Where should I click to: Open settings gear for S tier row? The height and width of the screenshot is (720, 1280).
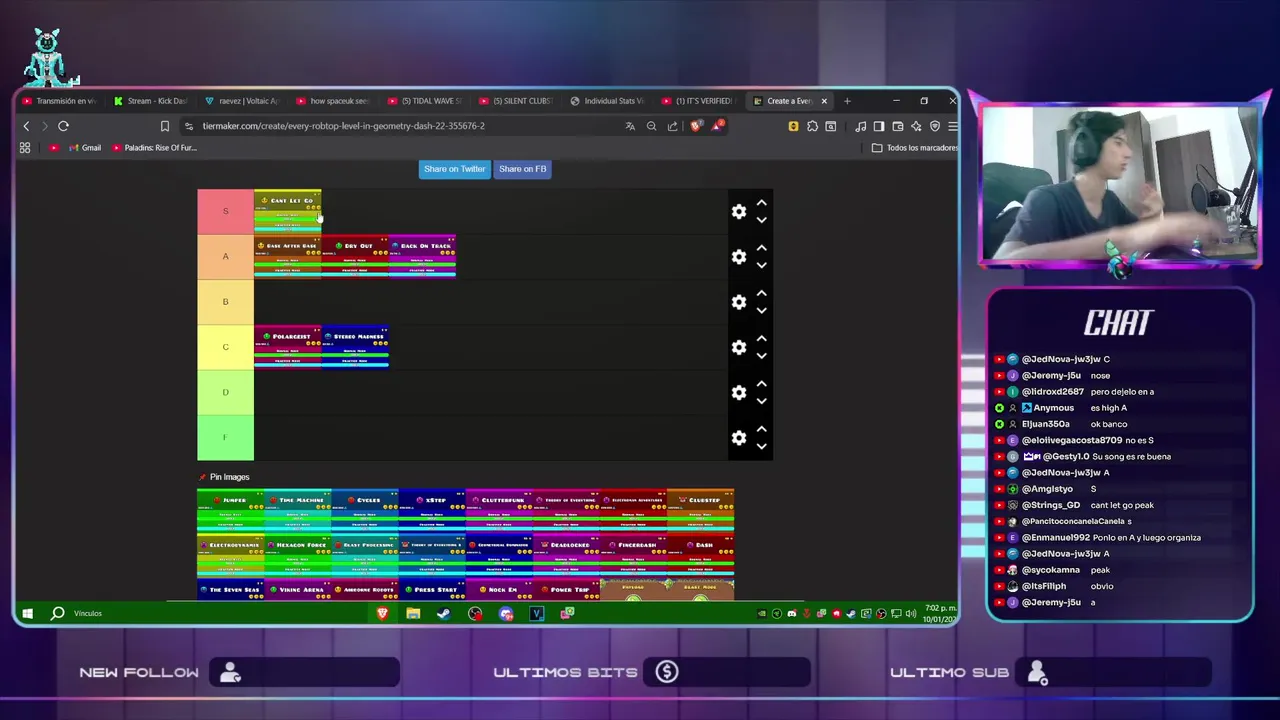coord(738,211)
